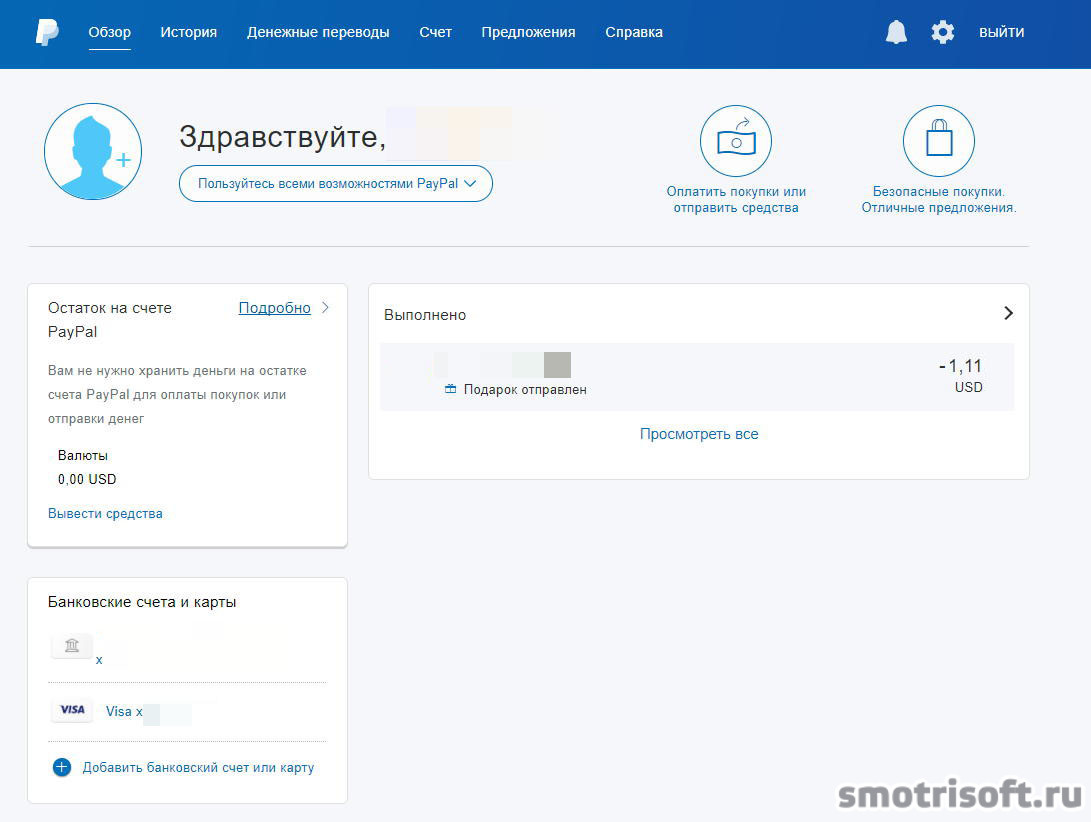Click the gift icon beside Подарок отправлен
This screenshot has width=1091, height=822.
coord(451,389)
